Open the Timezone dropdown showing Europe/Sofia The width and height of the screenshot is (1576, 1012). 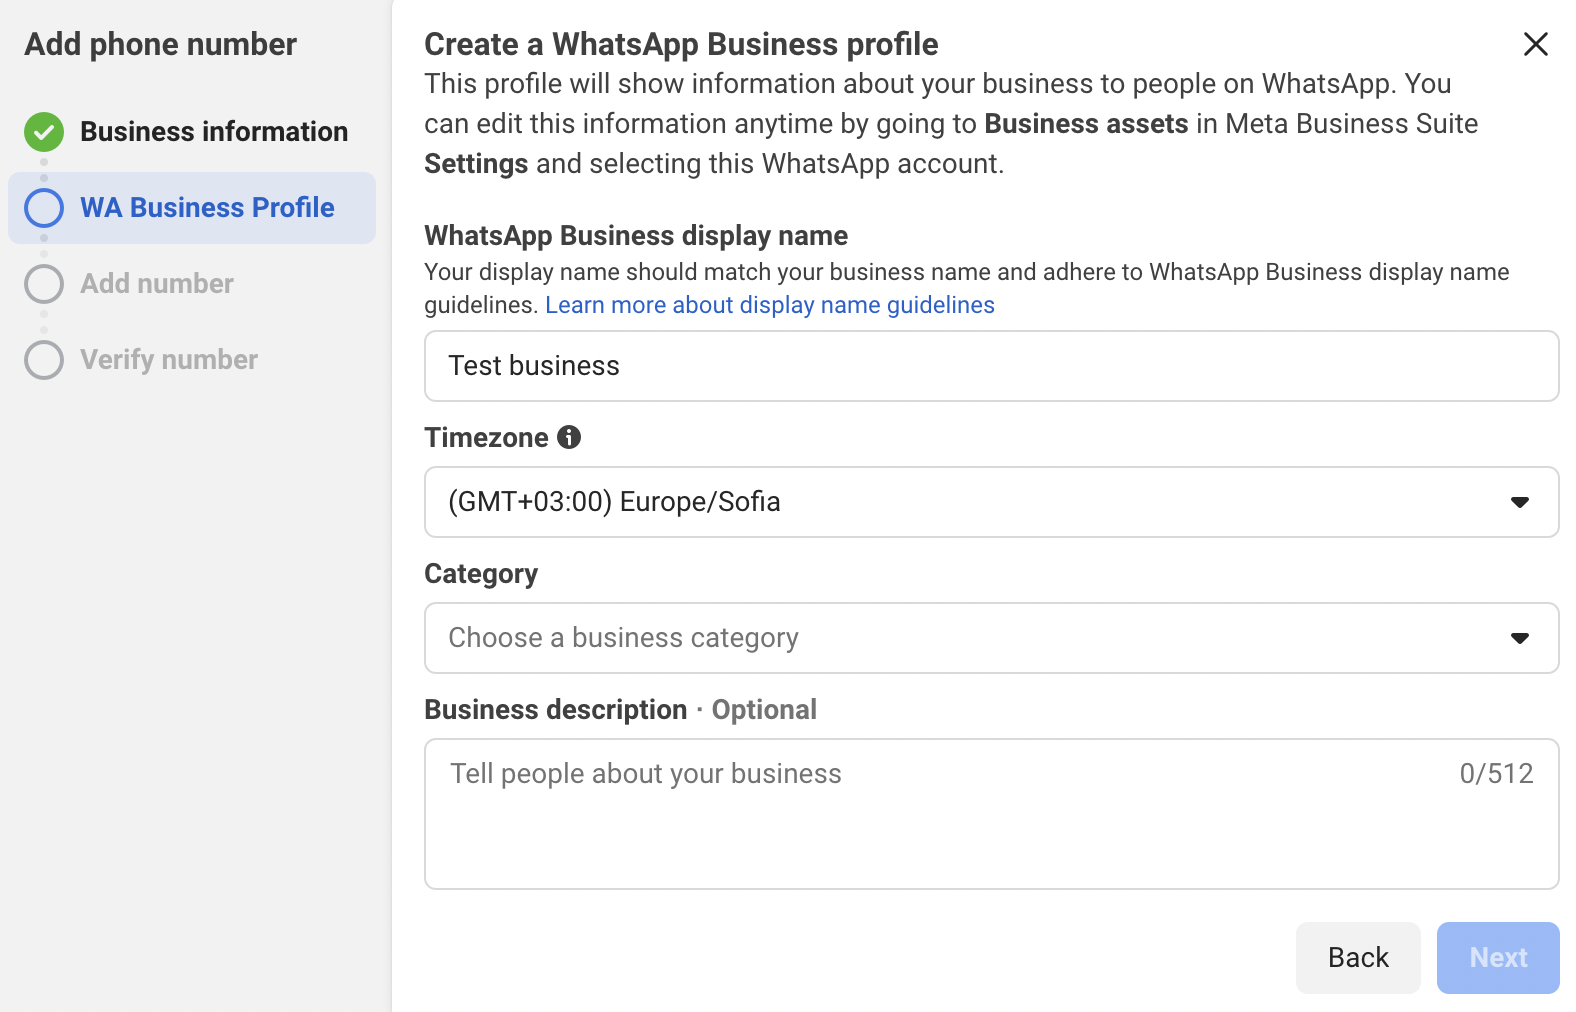point(991,502)
